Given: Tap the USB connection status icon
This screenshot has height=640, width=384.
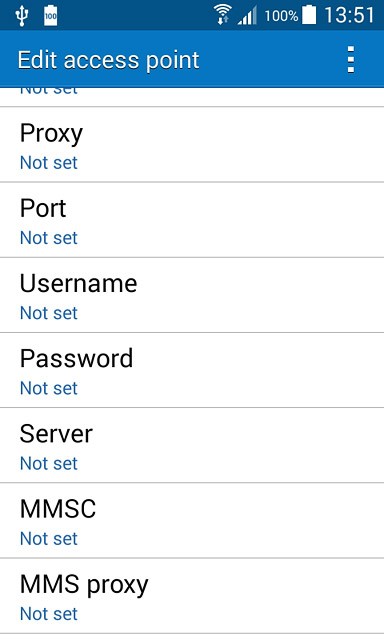Looking at the screenshot, I should tap(22, 16).
